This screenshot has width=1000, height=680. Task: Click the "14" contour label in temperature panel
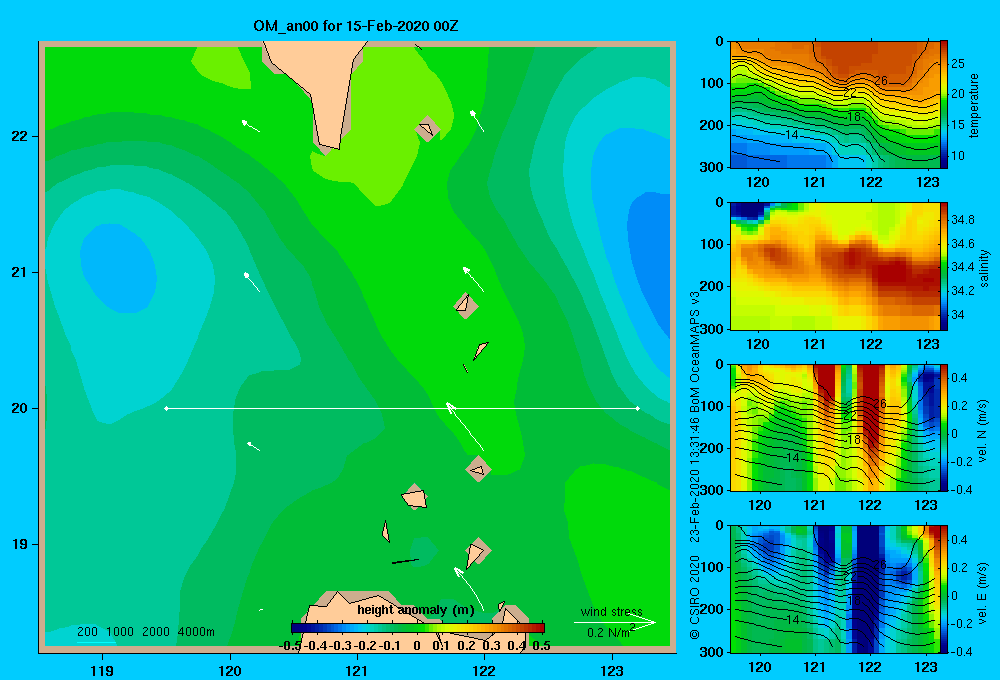pos(791,135)
